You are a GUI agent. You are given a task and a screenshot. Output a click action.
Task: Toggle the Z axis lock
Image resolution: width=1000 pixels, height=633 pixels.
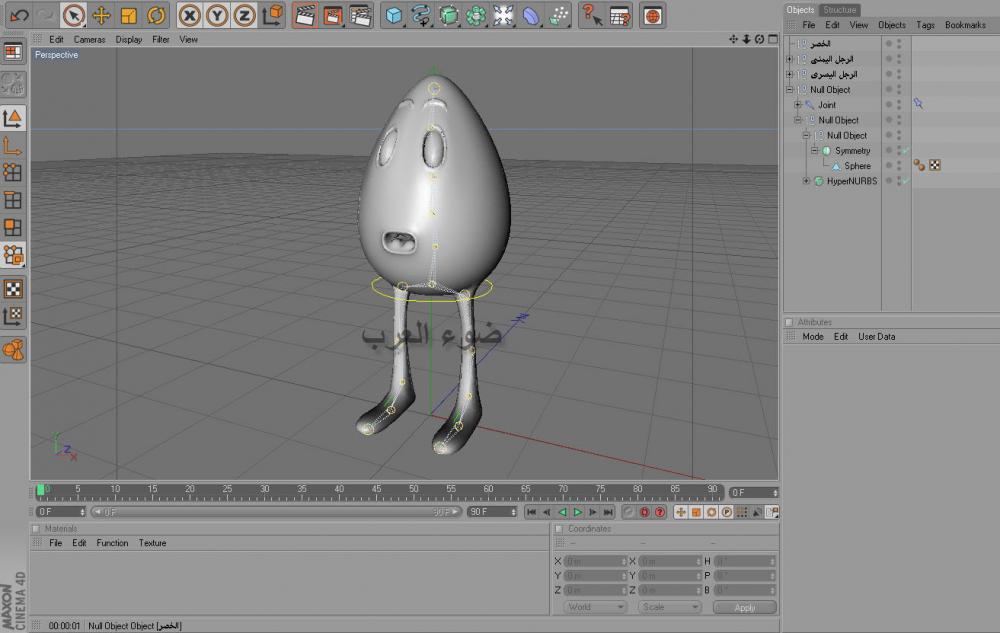click(244, 16)
